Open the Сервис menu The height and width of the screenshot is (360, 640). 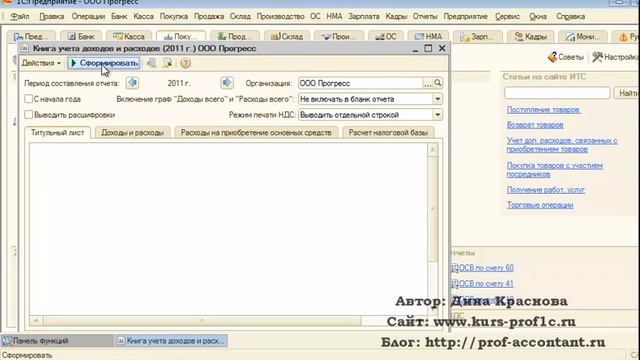(507, 16)
